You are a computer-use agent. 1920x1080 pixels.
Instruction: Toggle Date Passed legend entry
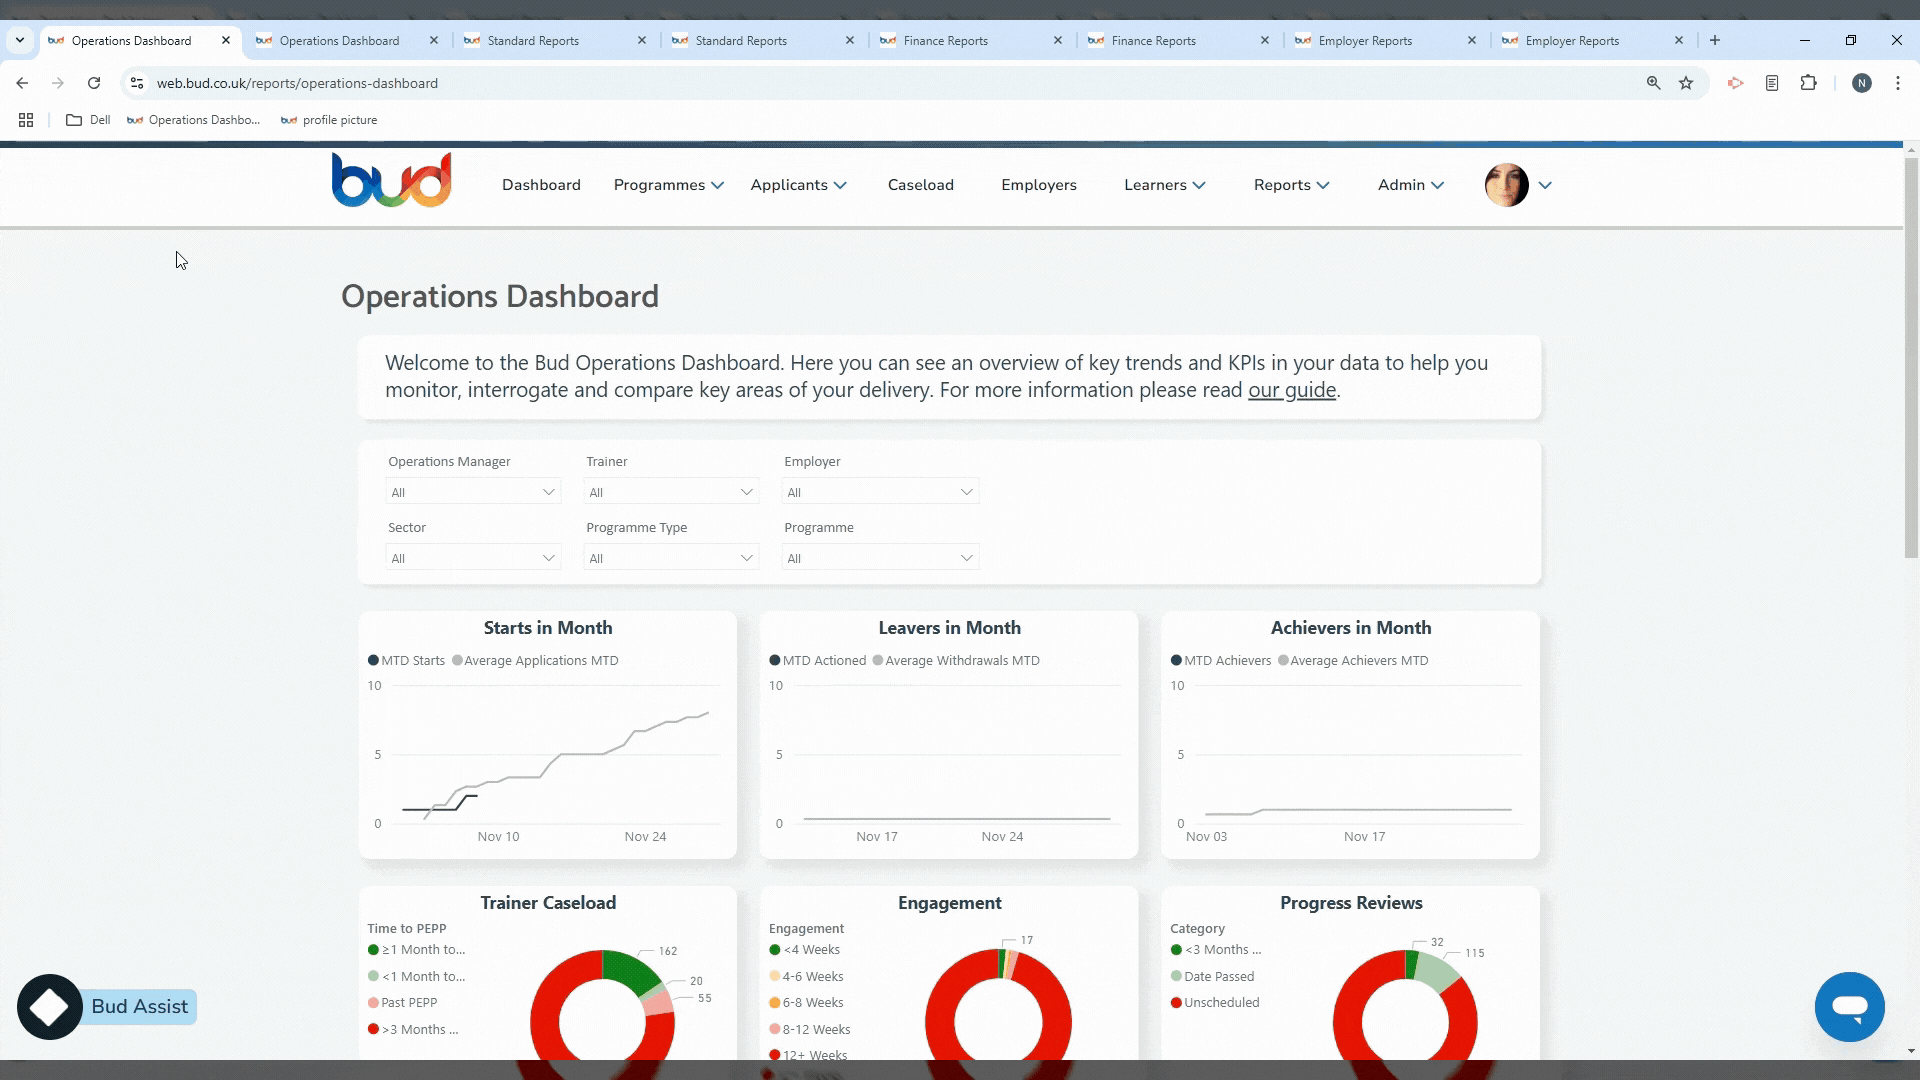pyautogui.click(x=1212, y=977)
